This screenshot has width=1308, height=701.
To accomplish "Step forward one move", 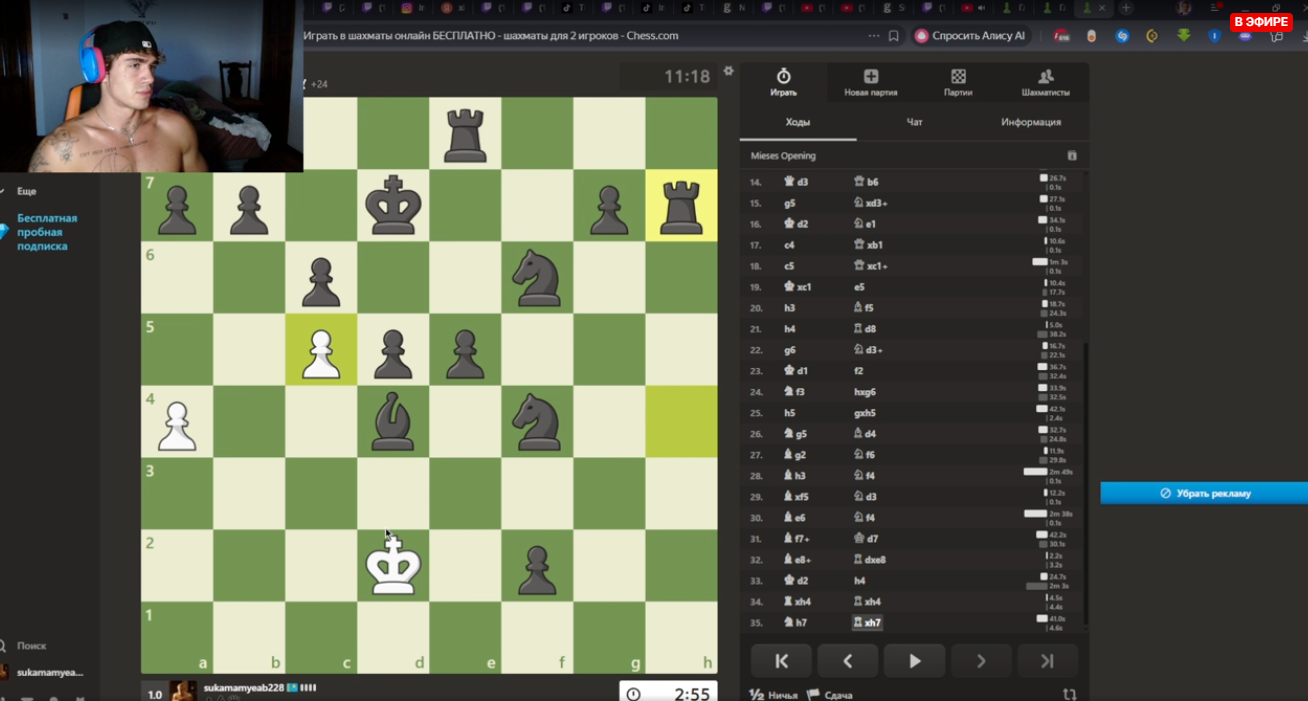I will point(981,661).
